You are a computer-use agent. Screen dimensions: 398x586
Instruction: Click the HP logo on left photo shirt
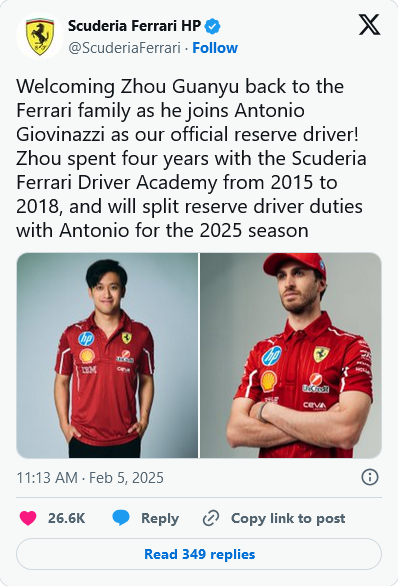coord(86,339)
